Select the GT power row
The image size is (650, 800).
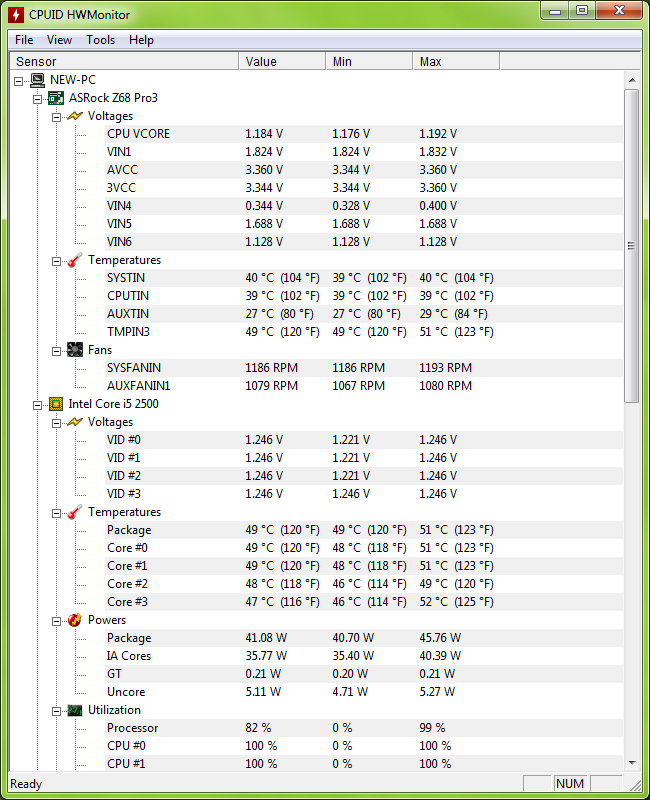point(364,674)
